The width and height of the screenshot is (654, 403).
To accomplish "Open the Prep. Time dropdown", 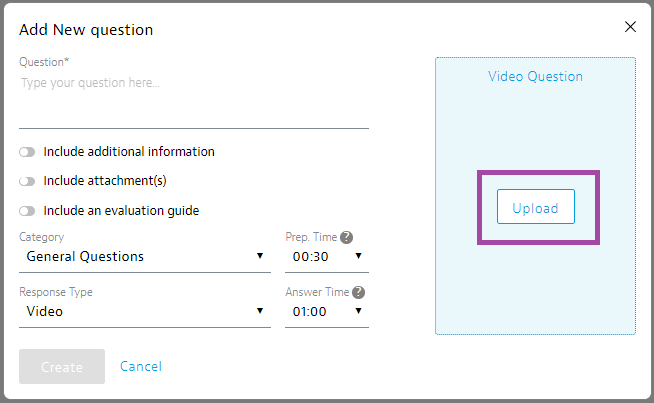I will click(x=326, y=257).
